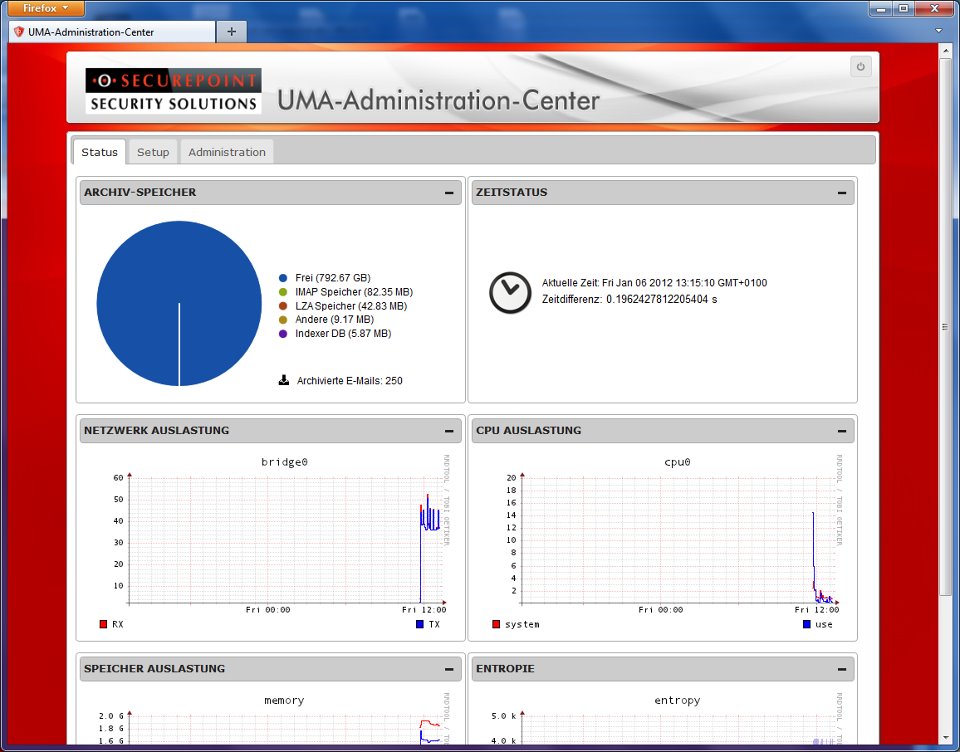Screen dimensions: 960x752
Task: Click the clock icon in Zeitstatus panel
Action: [510, 292]
